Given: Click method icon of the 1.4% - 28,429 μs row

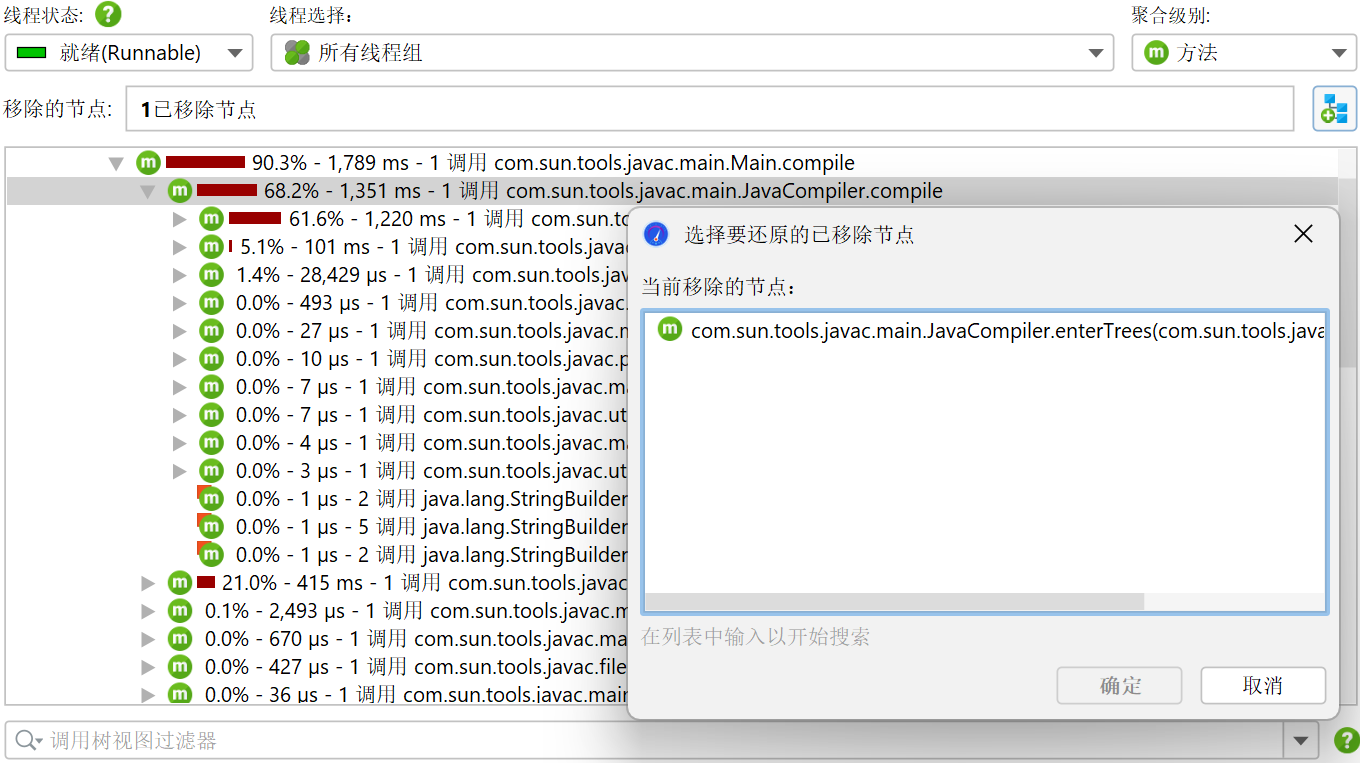Looking at the screenshot, I should 211,275.
